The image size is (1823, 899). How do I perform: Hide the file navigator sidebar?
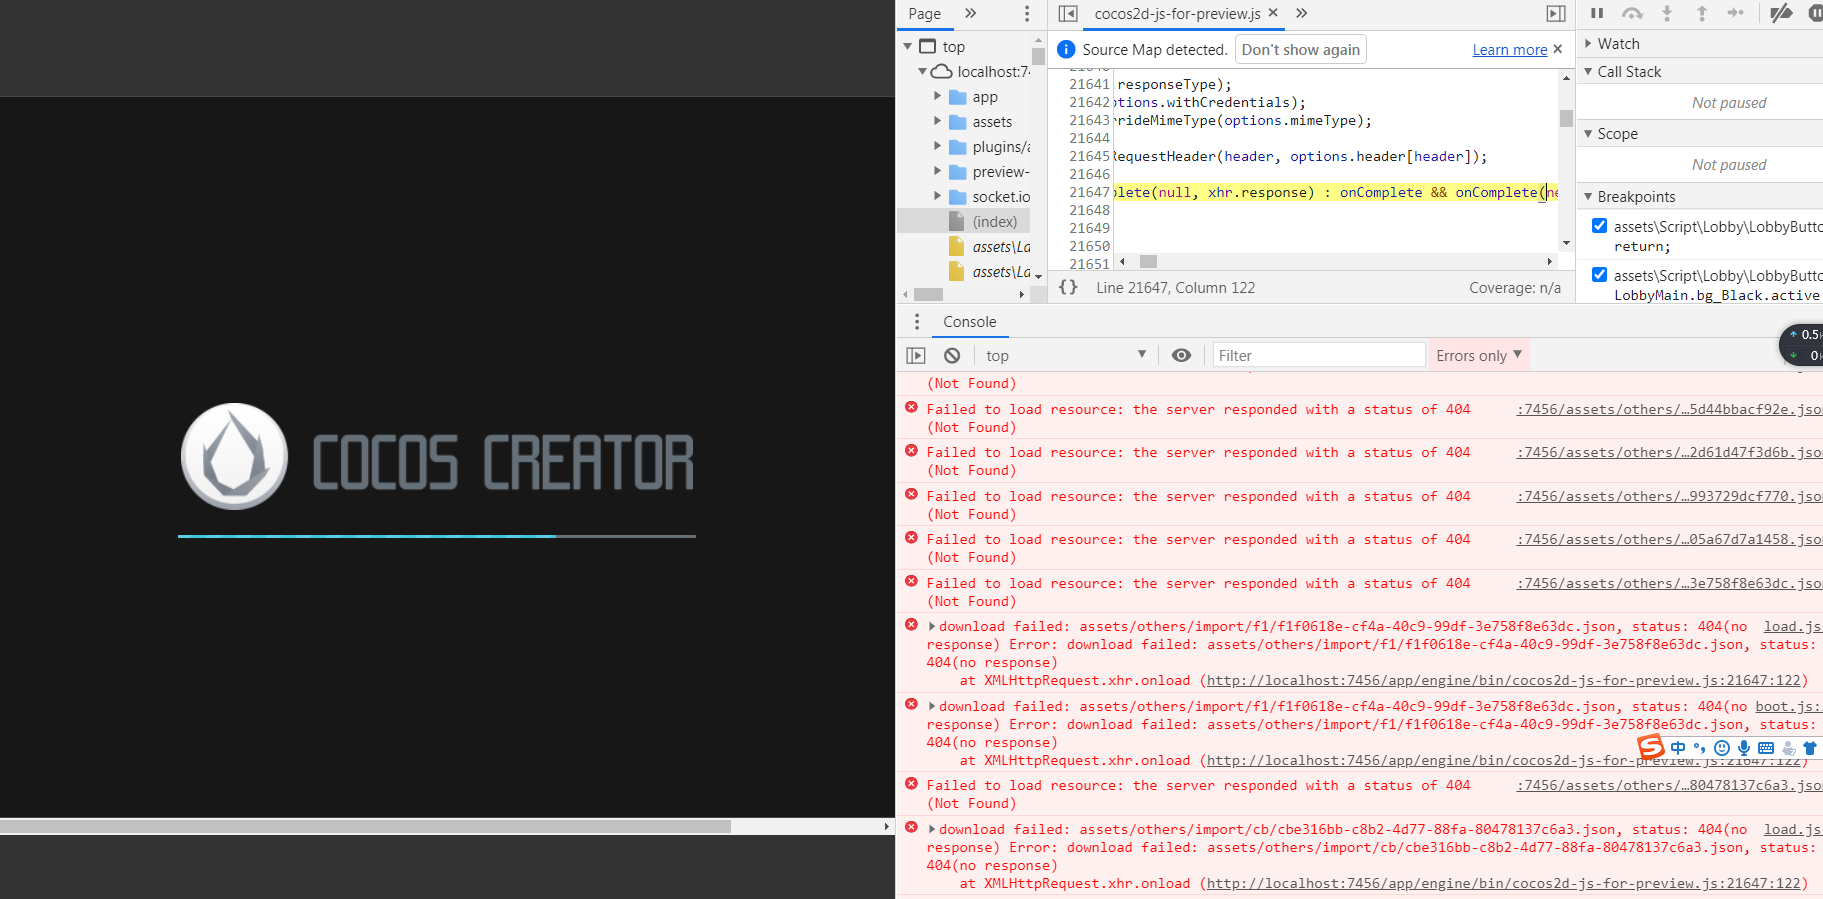point(1068,13)
